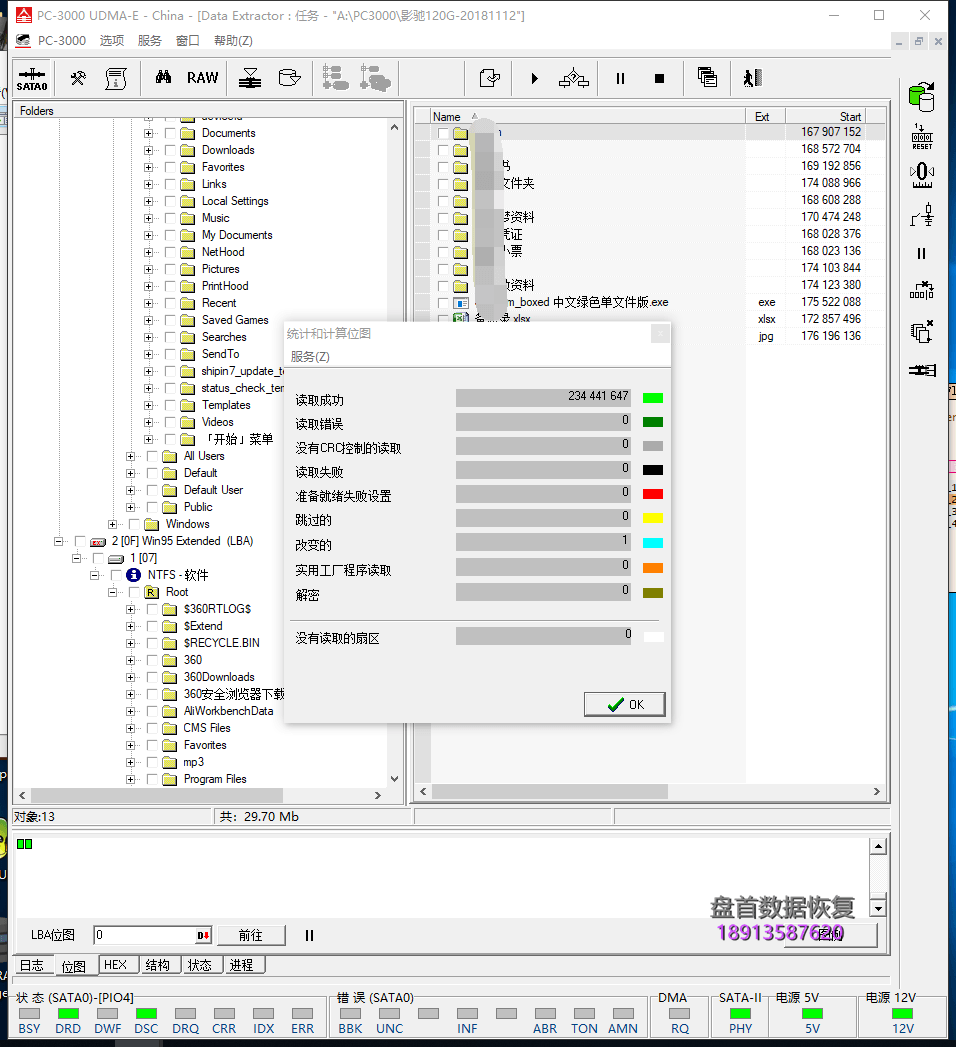Collapse the Root folder node
Screen dimensions: 956x1047
pos(112,592)
